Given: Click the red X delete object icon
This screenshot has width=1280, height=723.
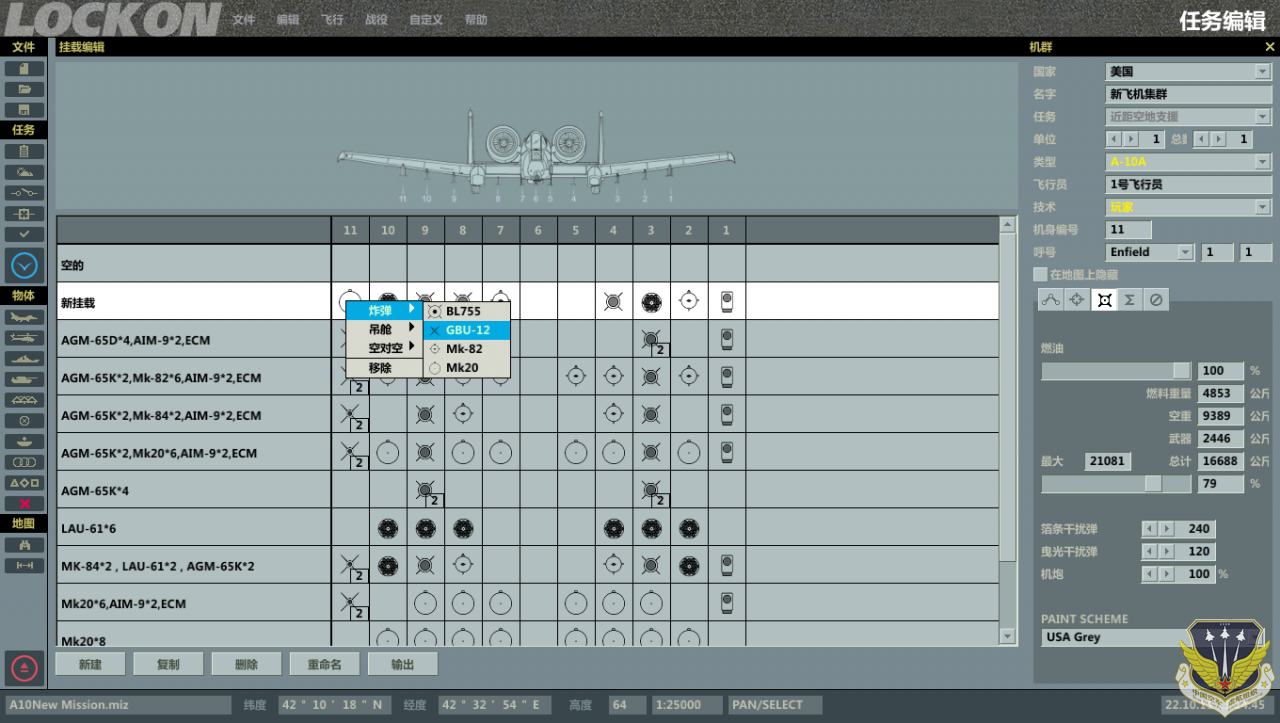Looking at the screenshot, I should click(24, 503).
